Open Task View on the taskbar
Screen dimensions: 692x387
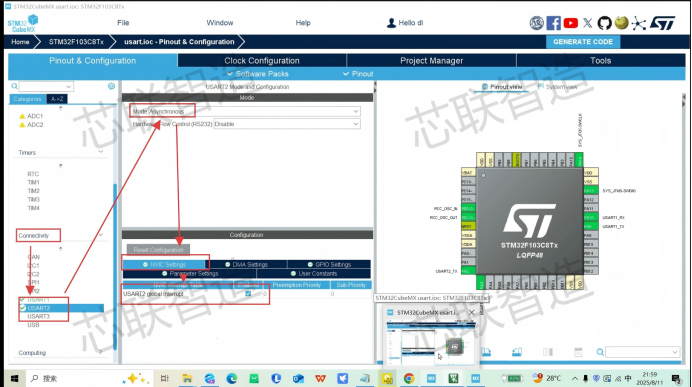pos(165,379)
